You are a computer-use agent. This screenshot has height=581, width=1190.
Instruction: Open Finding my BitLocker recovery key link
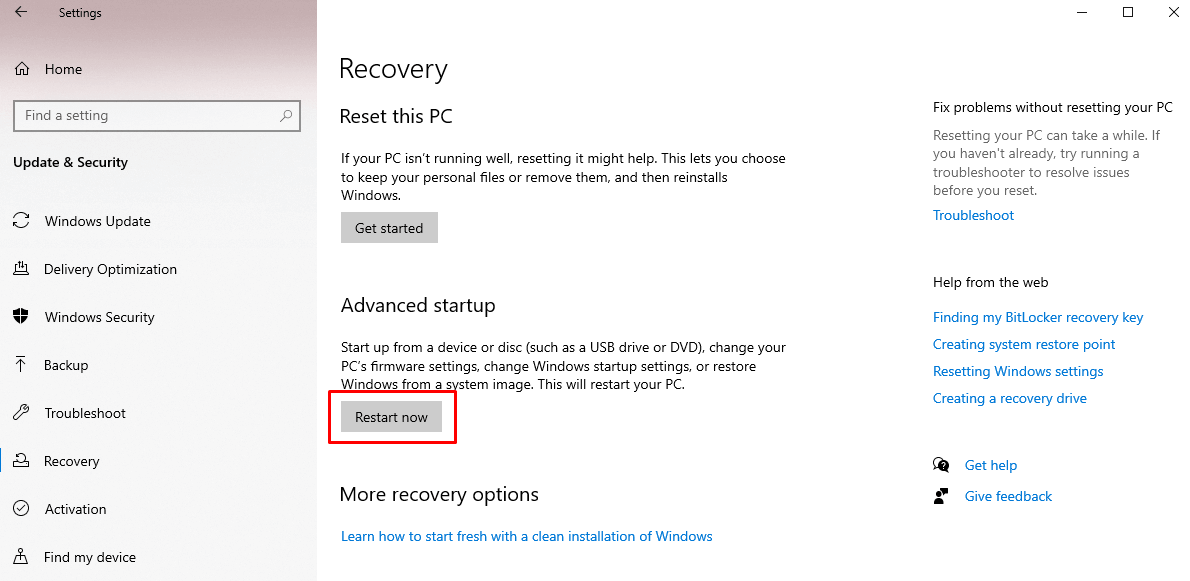1038,317
